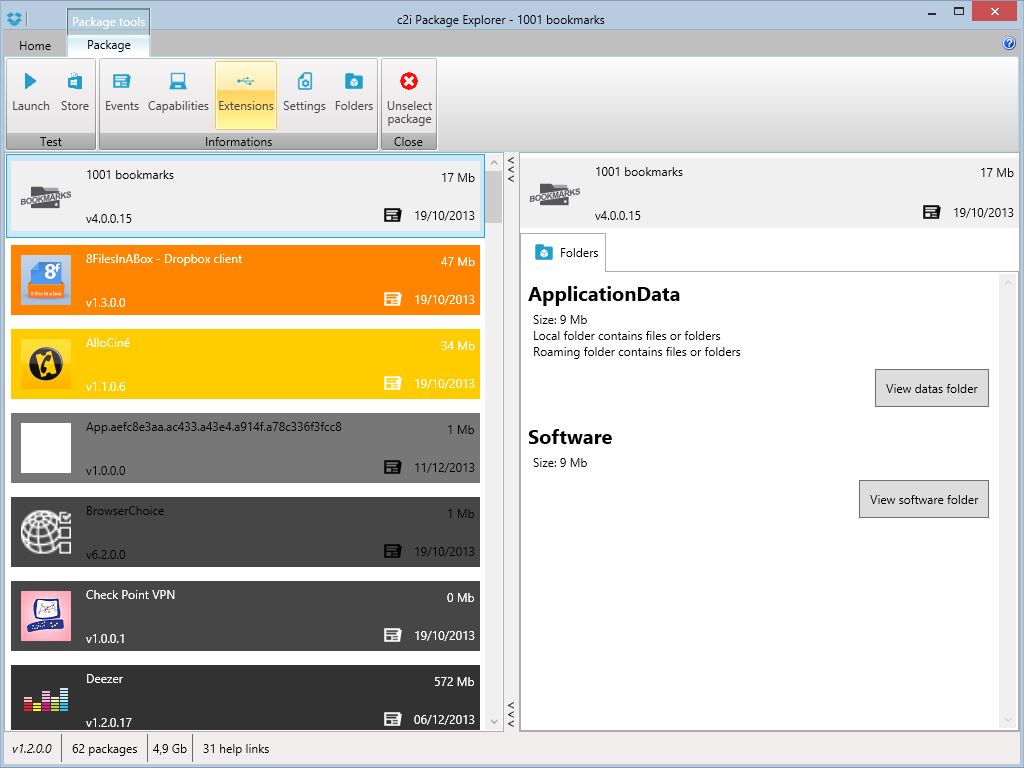Select the BrowserChoice package name
The width and height of the screenshot is (1024, 768).
(x=125, y=511)
